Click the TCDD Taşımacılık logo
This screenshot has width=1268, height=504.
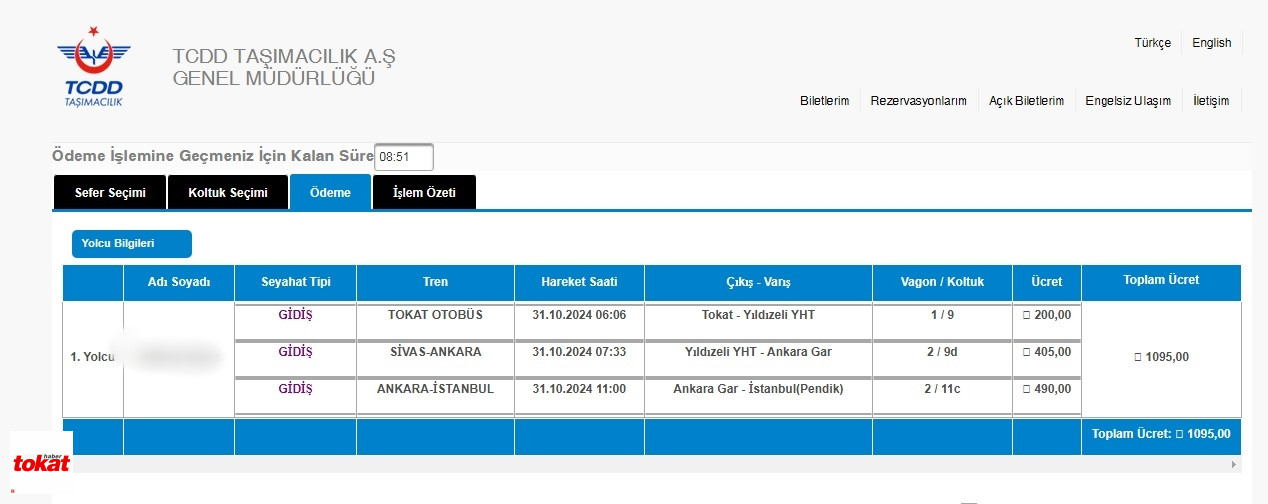coord(93,67)
